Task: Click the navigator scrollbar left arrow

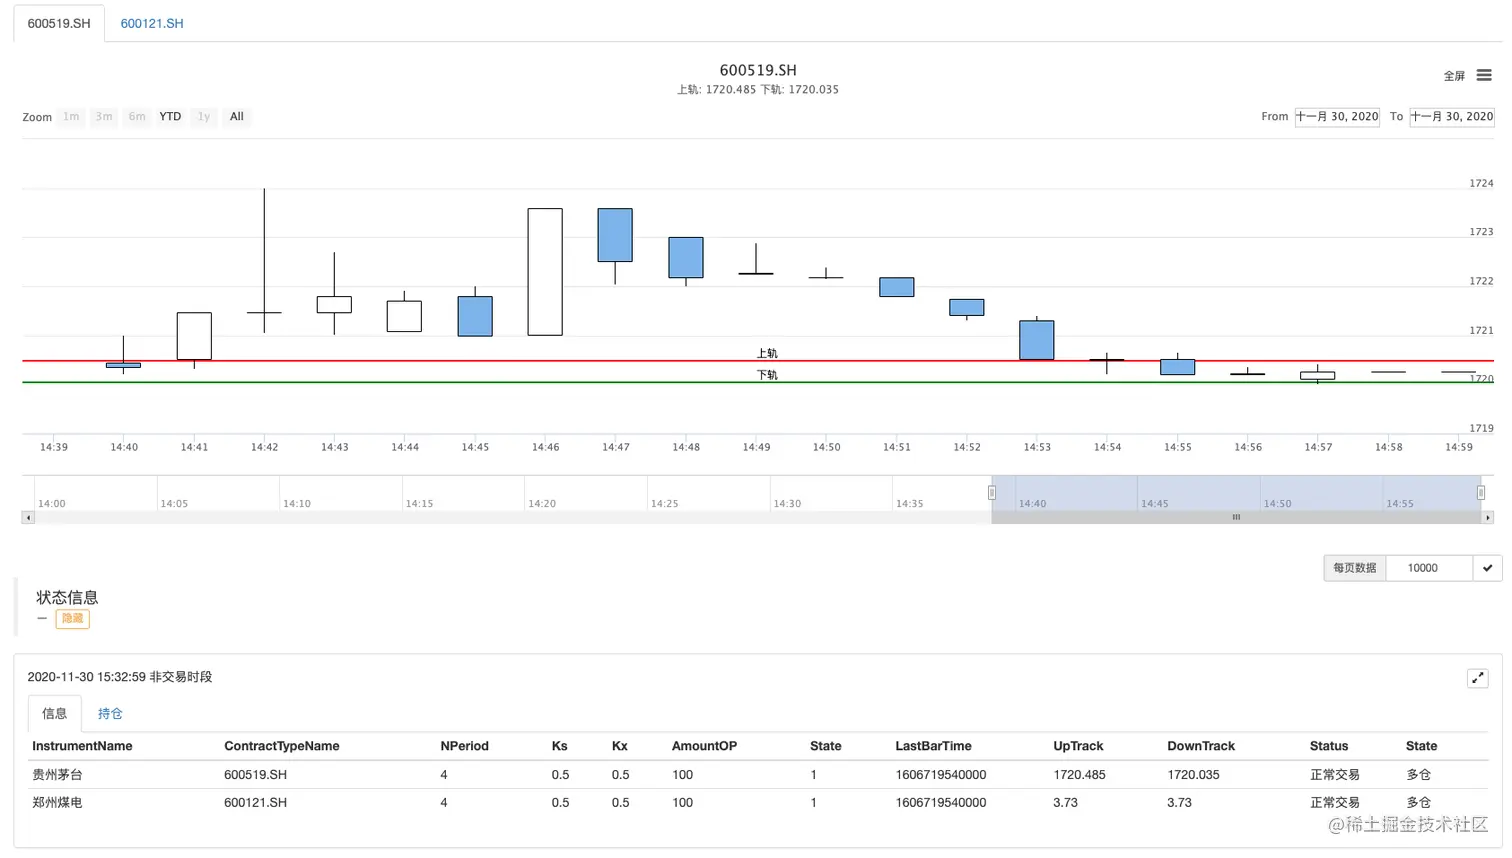Action: click(28, 517)
